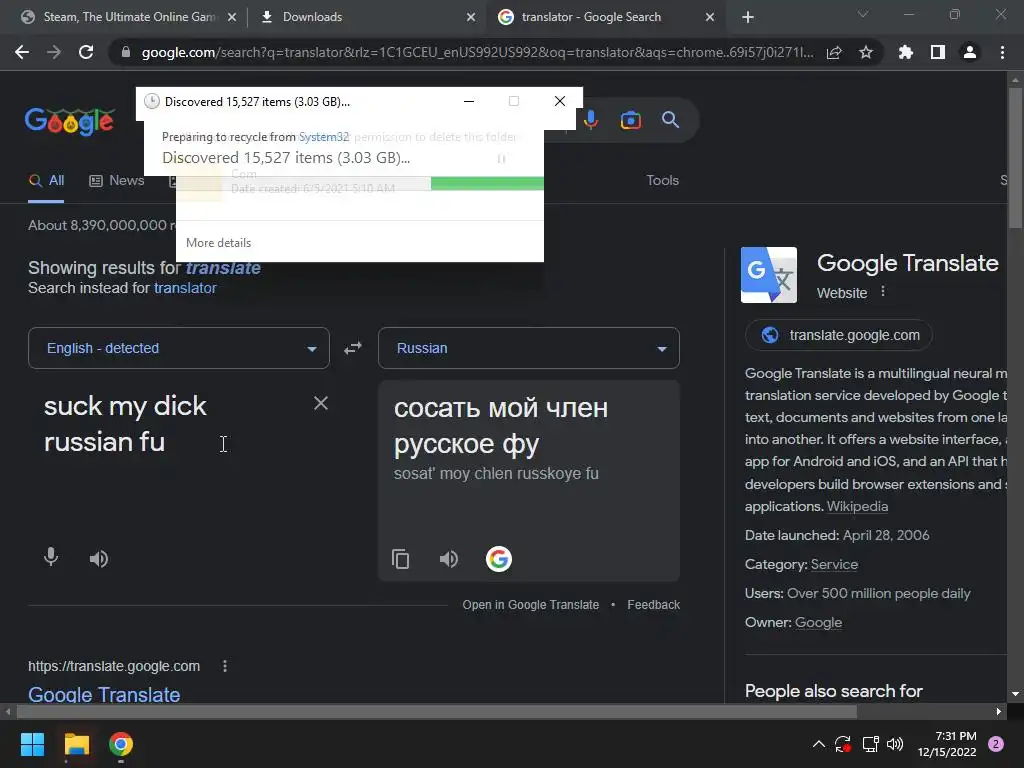The image size is (1024, 768).
Task: Go back using browser back arrow
Action: click(22, 52)
